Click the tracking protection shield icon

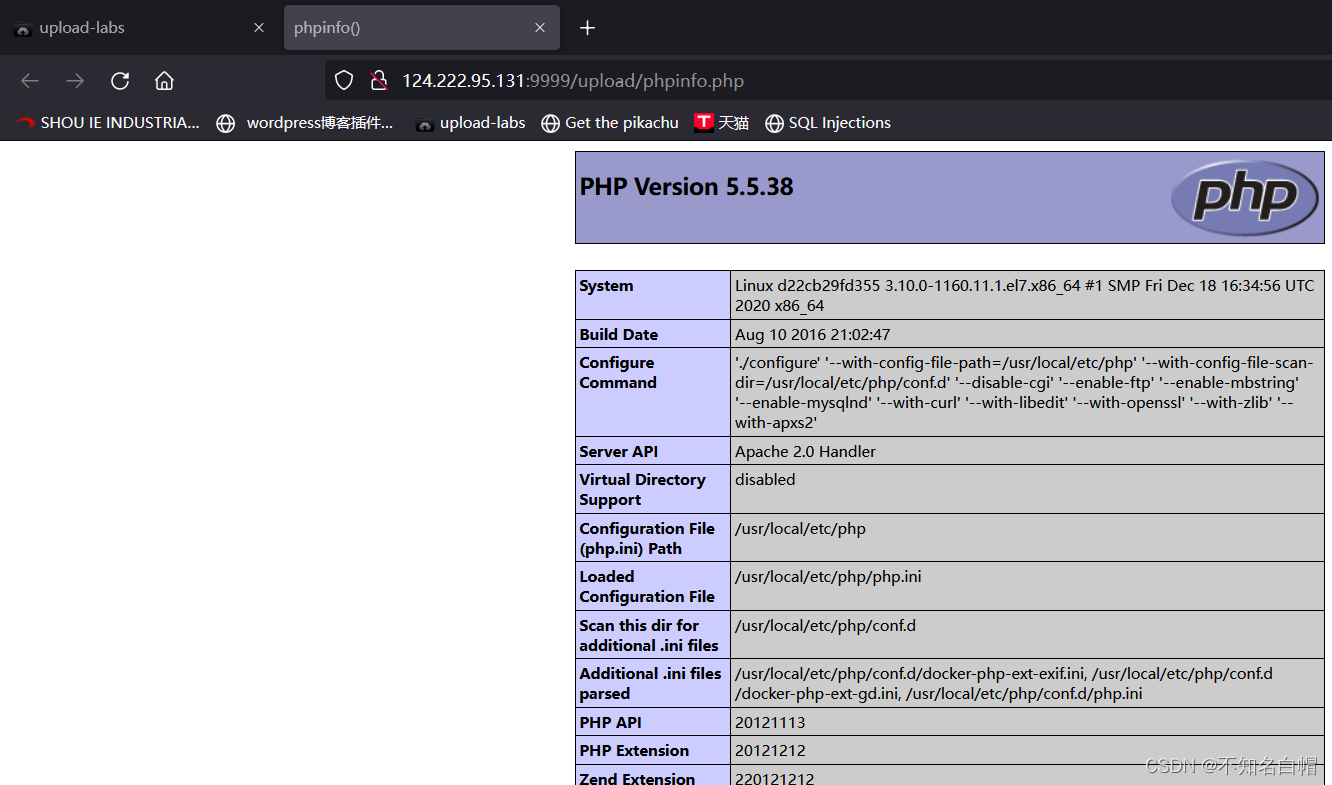343,80
